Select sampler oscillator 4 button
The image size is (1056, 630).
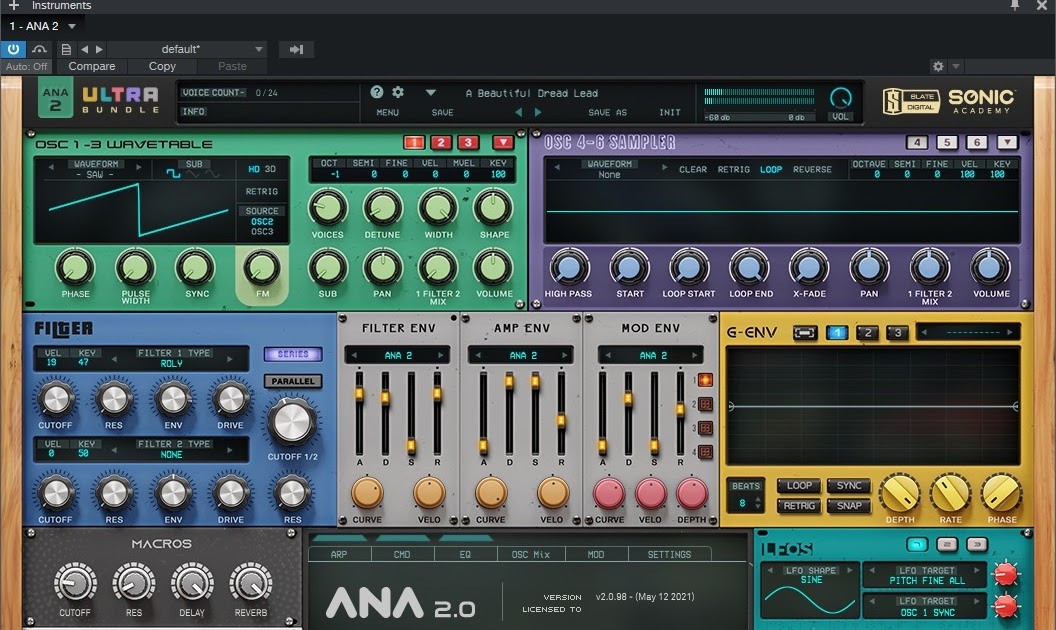(x=917, y=142)
